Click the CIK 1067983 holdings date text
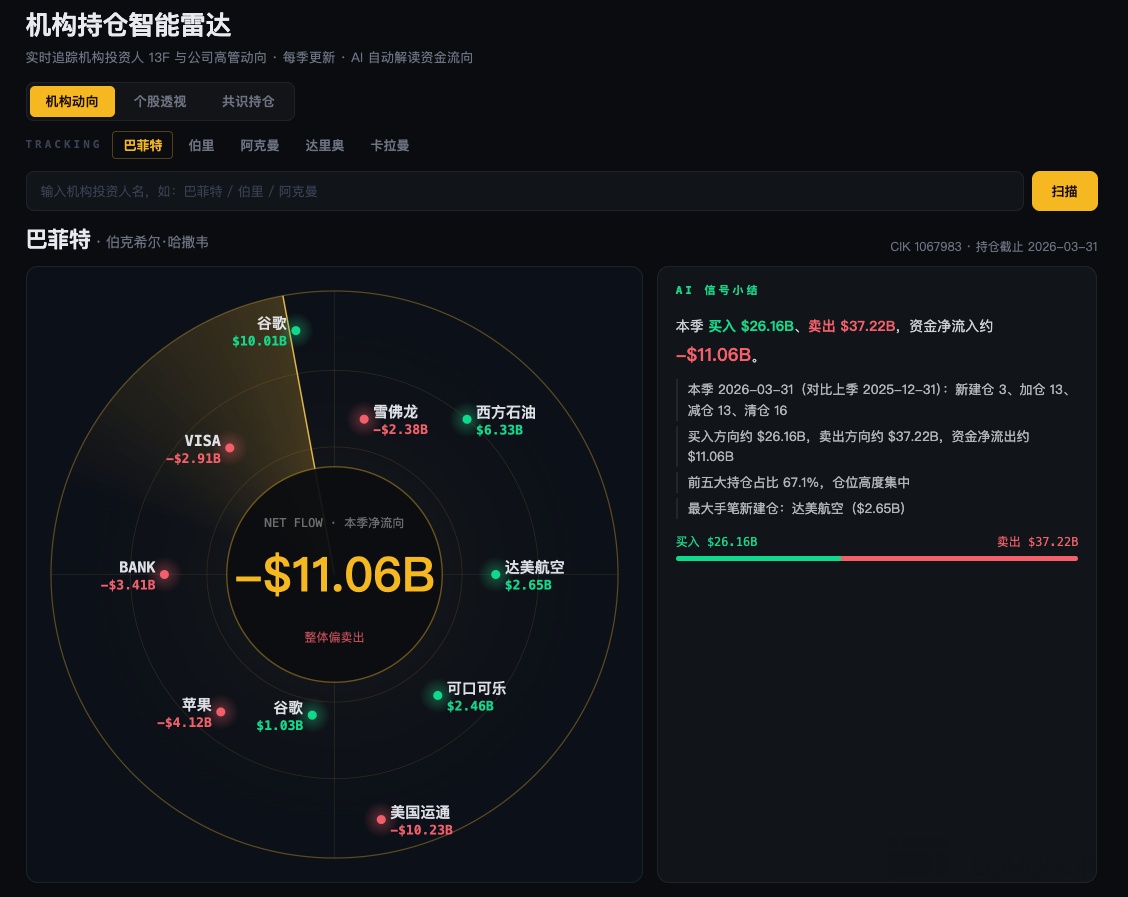This screenshot has width=1128, height=897. click(x=993, y=247)
